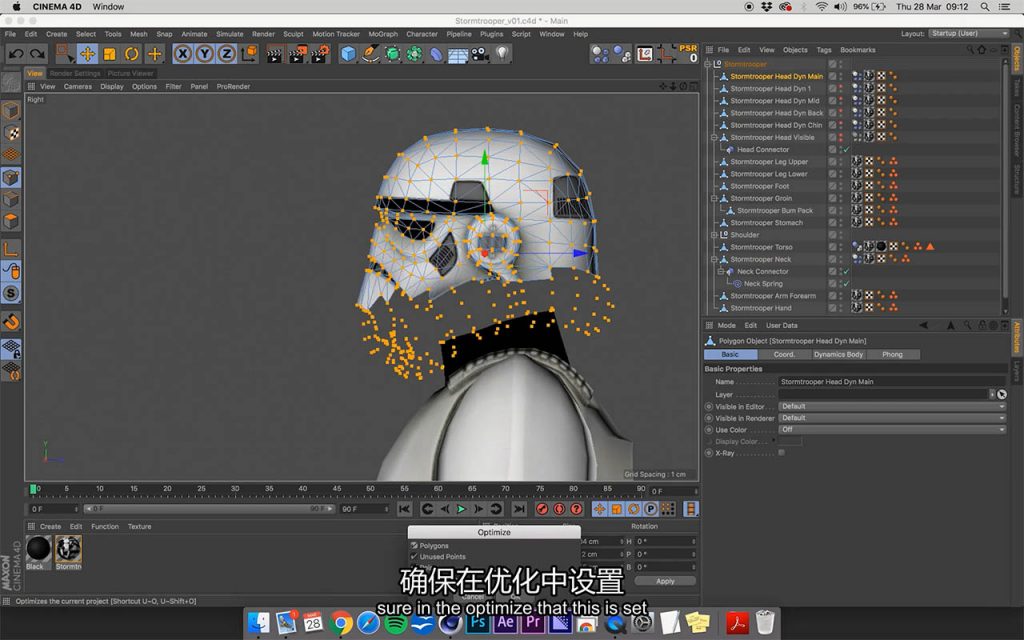Toggle Snap enable S icon
The image size is (1024, 640).
point(10,293)
